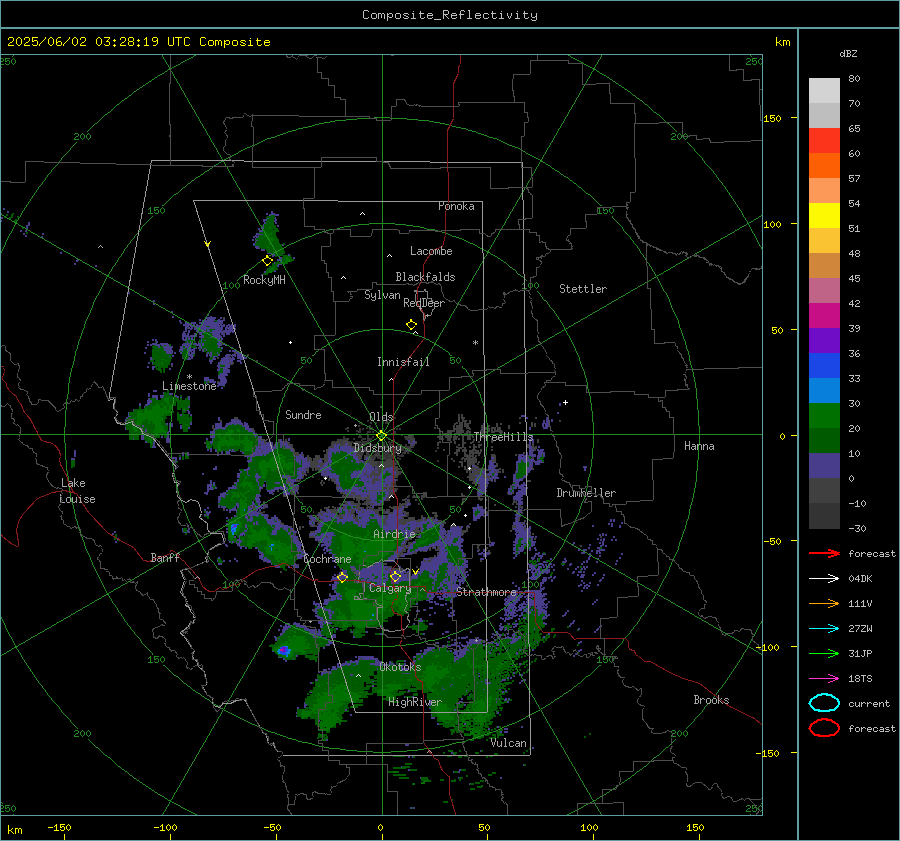900x841 pixels.
Task: Click the 39 dBZ magenta color swatch
Action: [824, 316]
